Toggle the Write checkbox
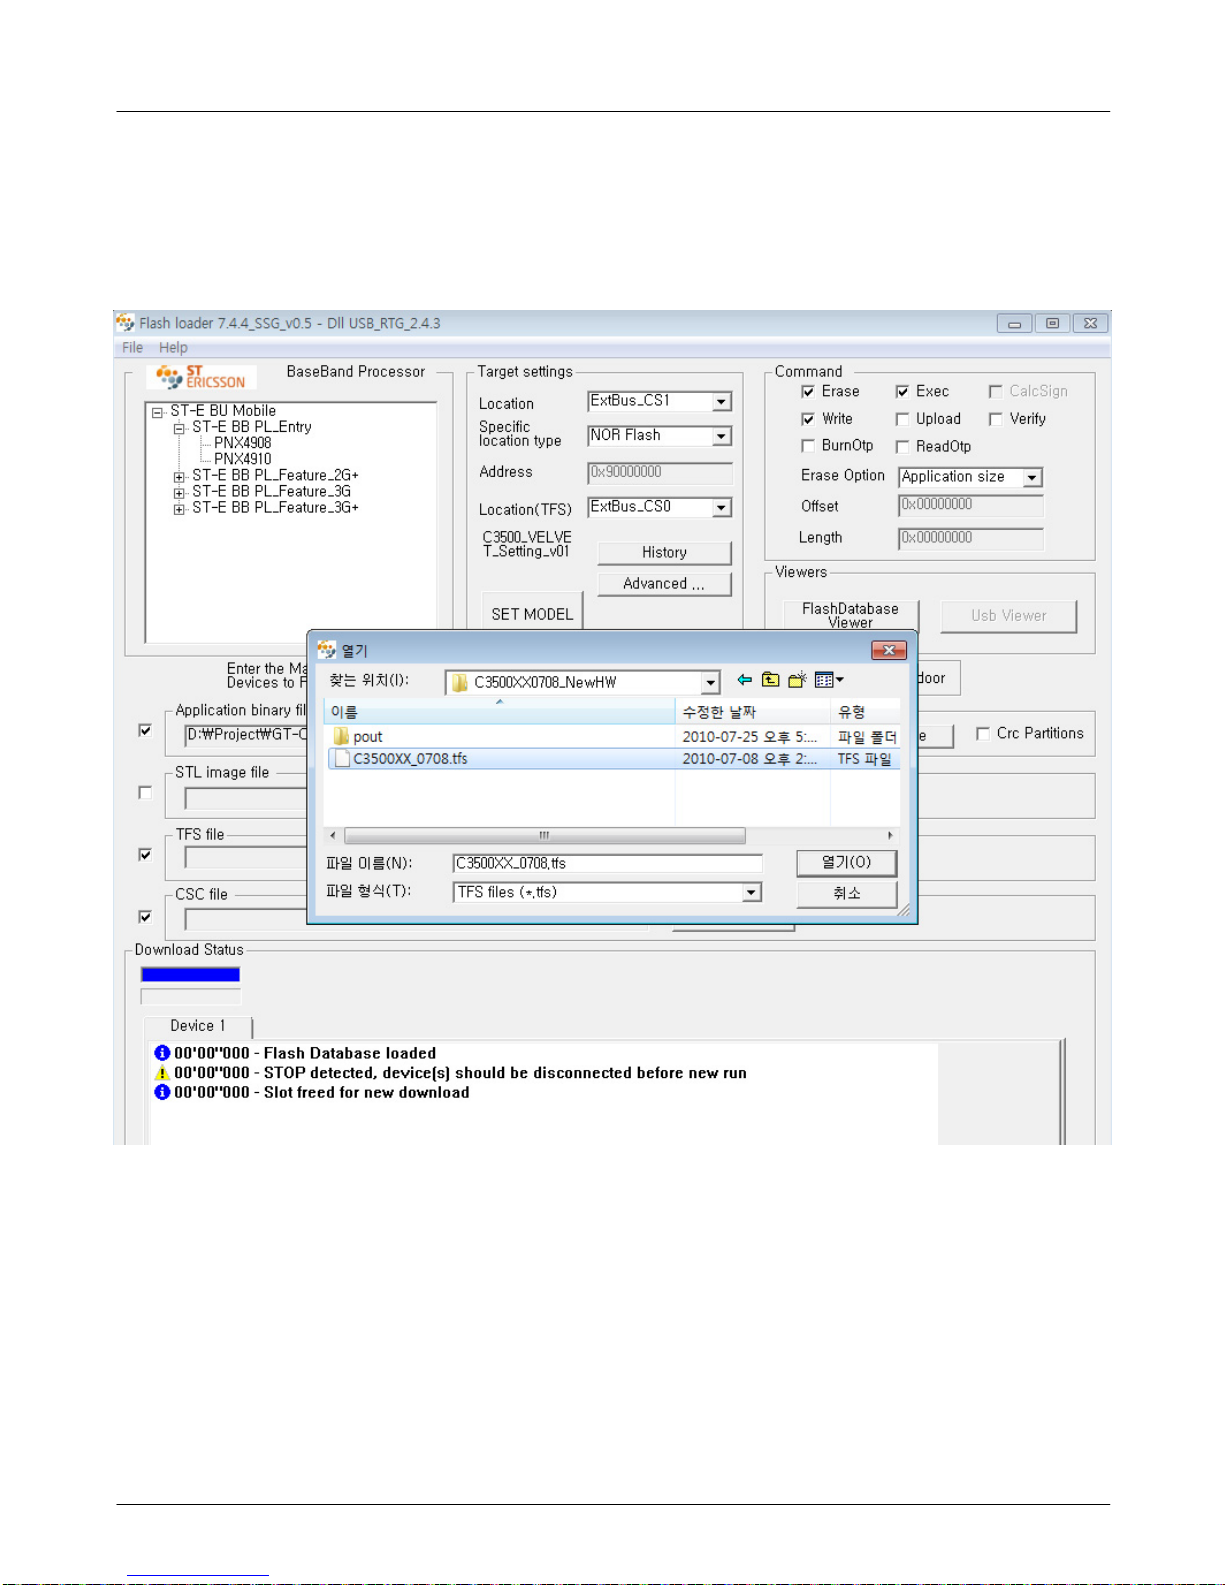The image size is (1225, 1585). [x=808, y=419]
